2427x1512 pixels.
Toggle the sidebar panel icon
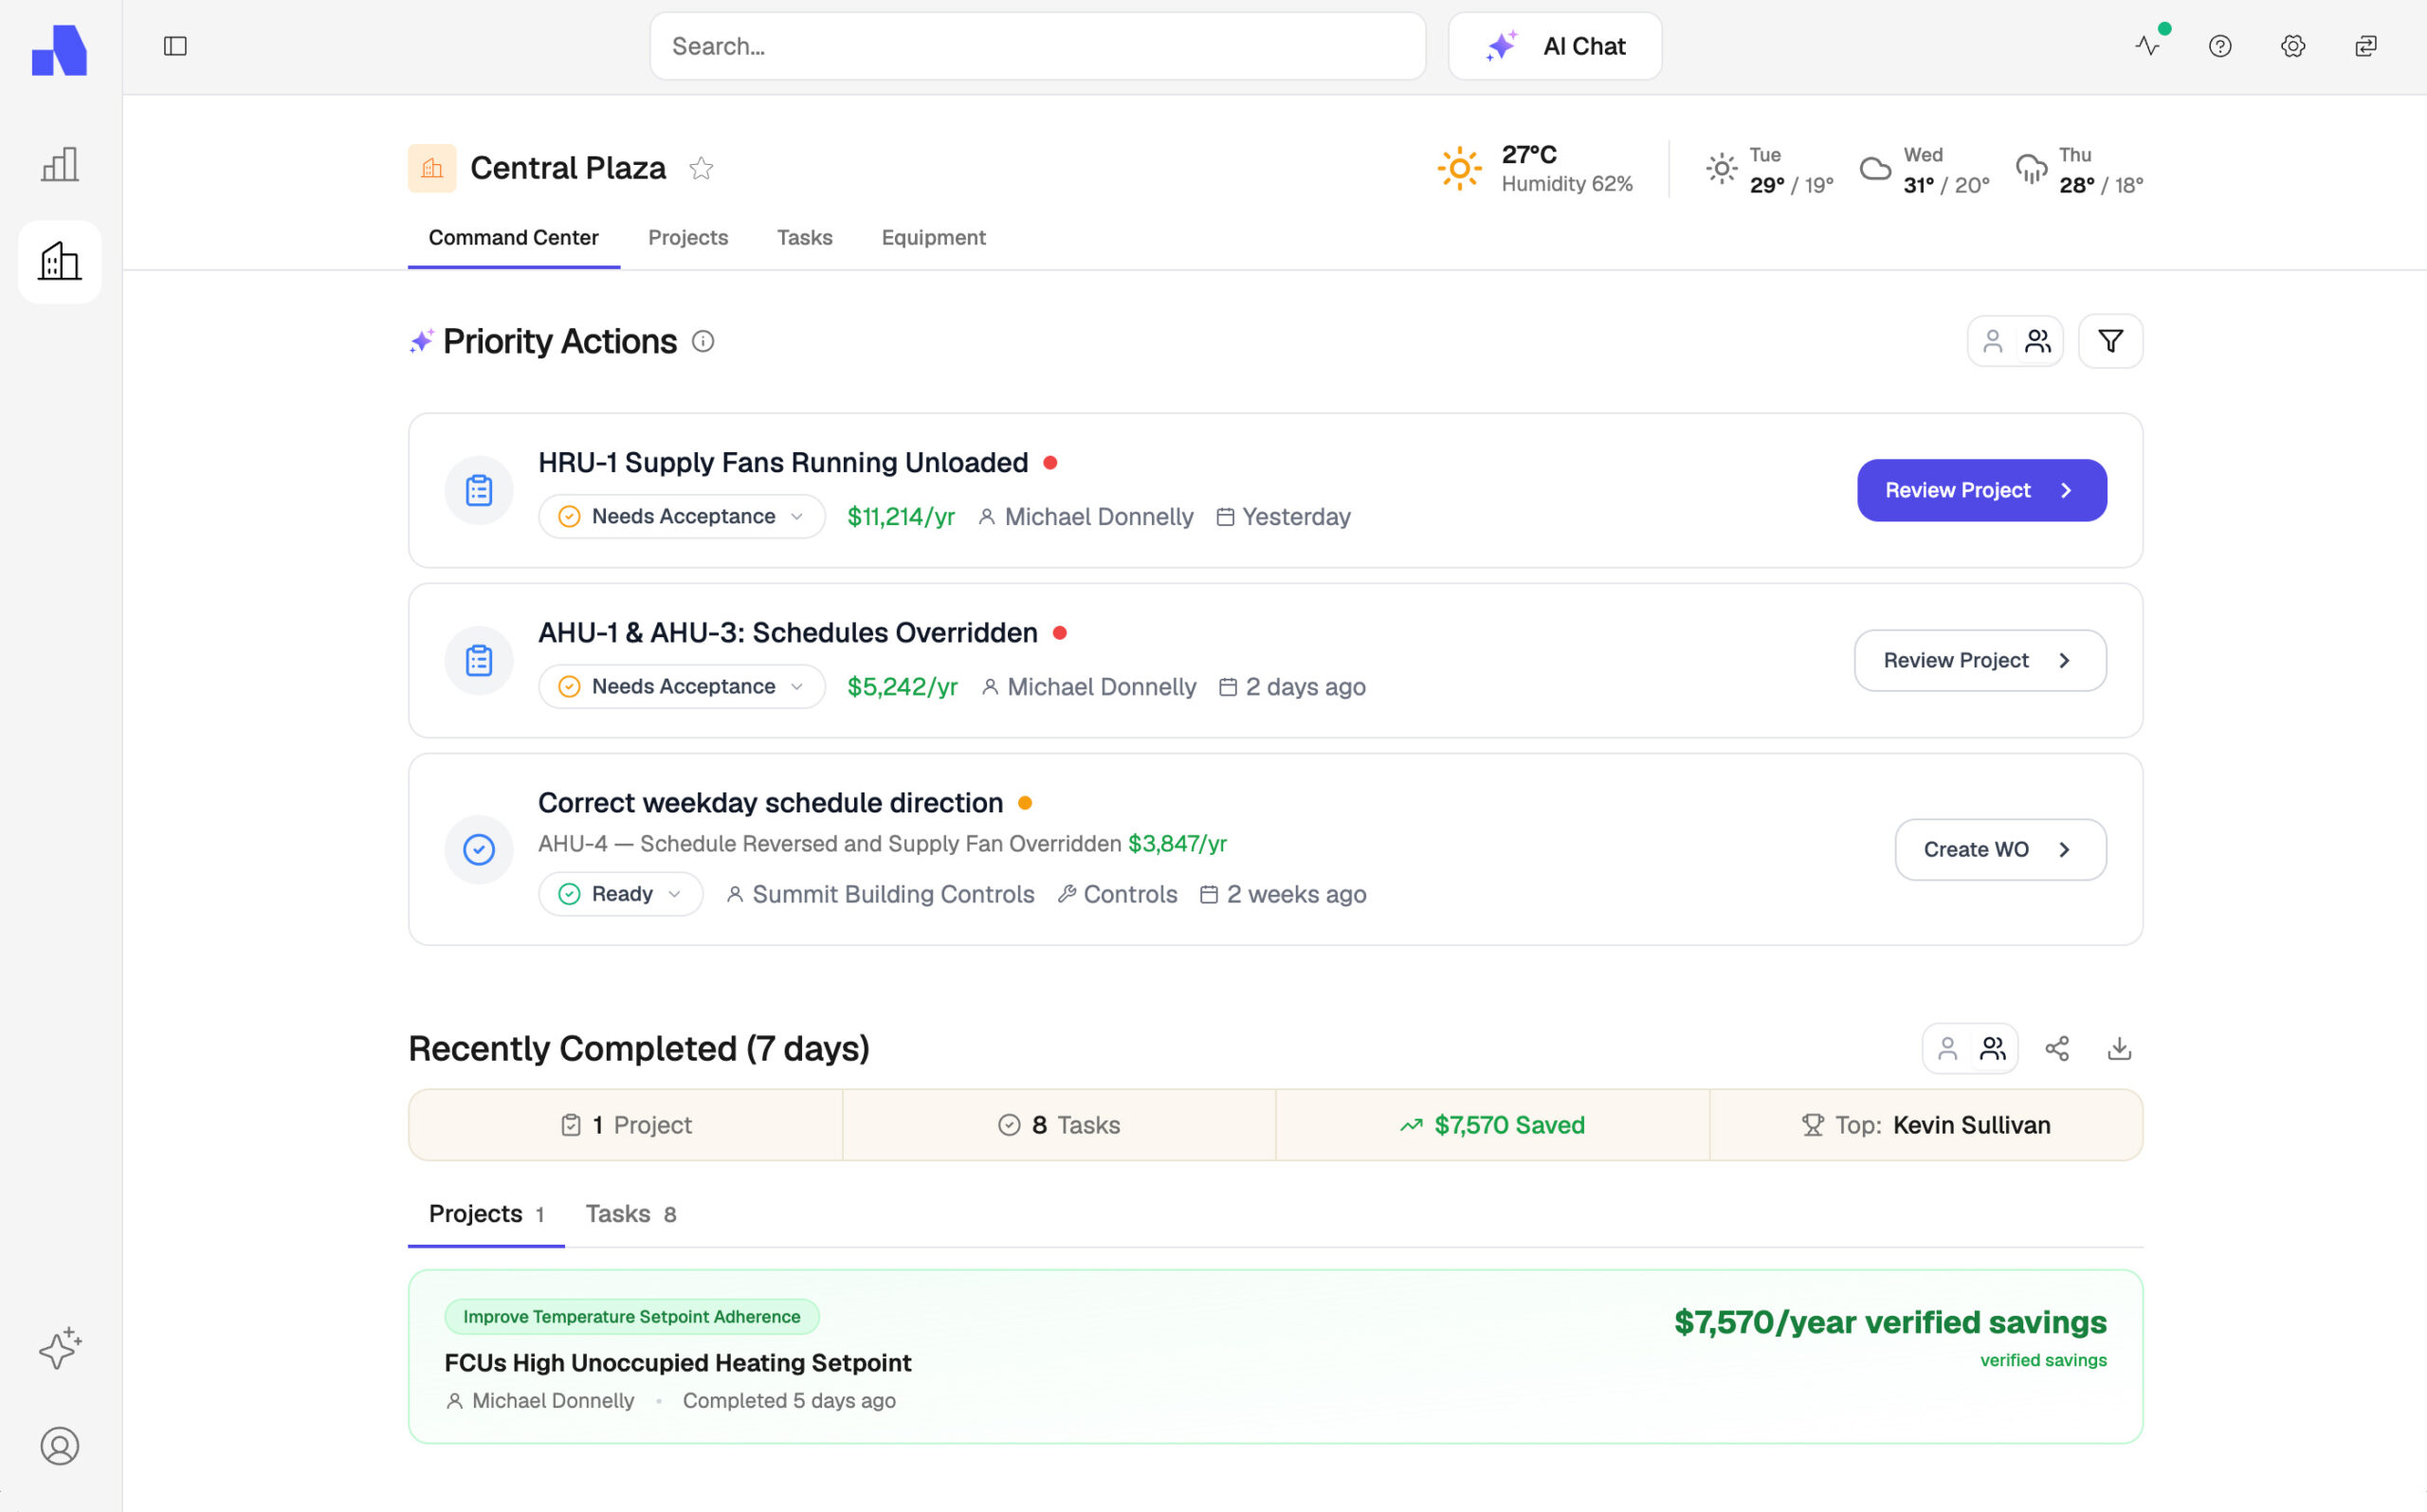click(175, 46)
